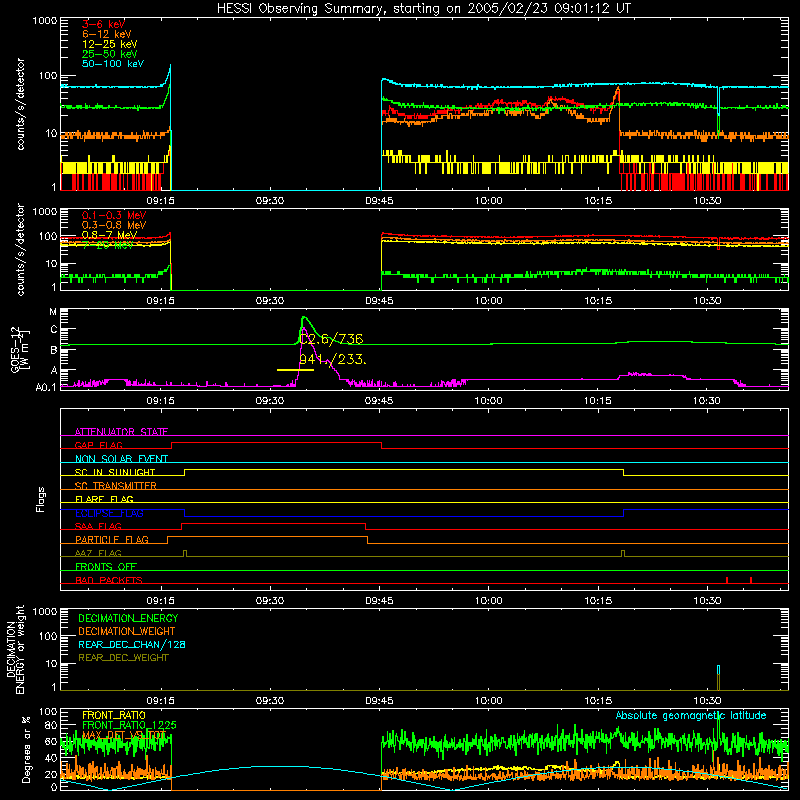800x800 pixels.
Task: Click the Degrees or % axis title
Action: click(x=26, y=750)
